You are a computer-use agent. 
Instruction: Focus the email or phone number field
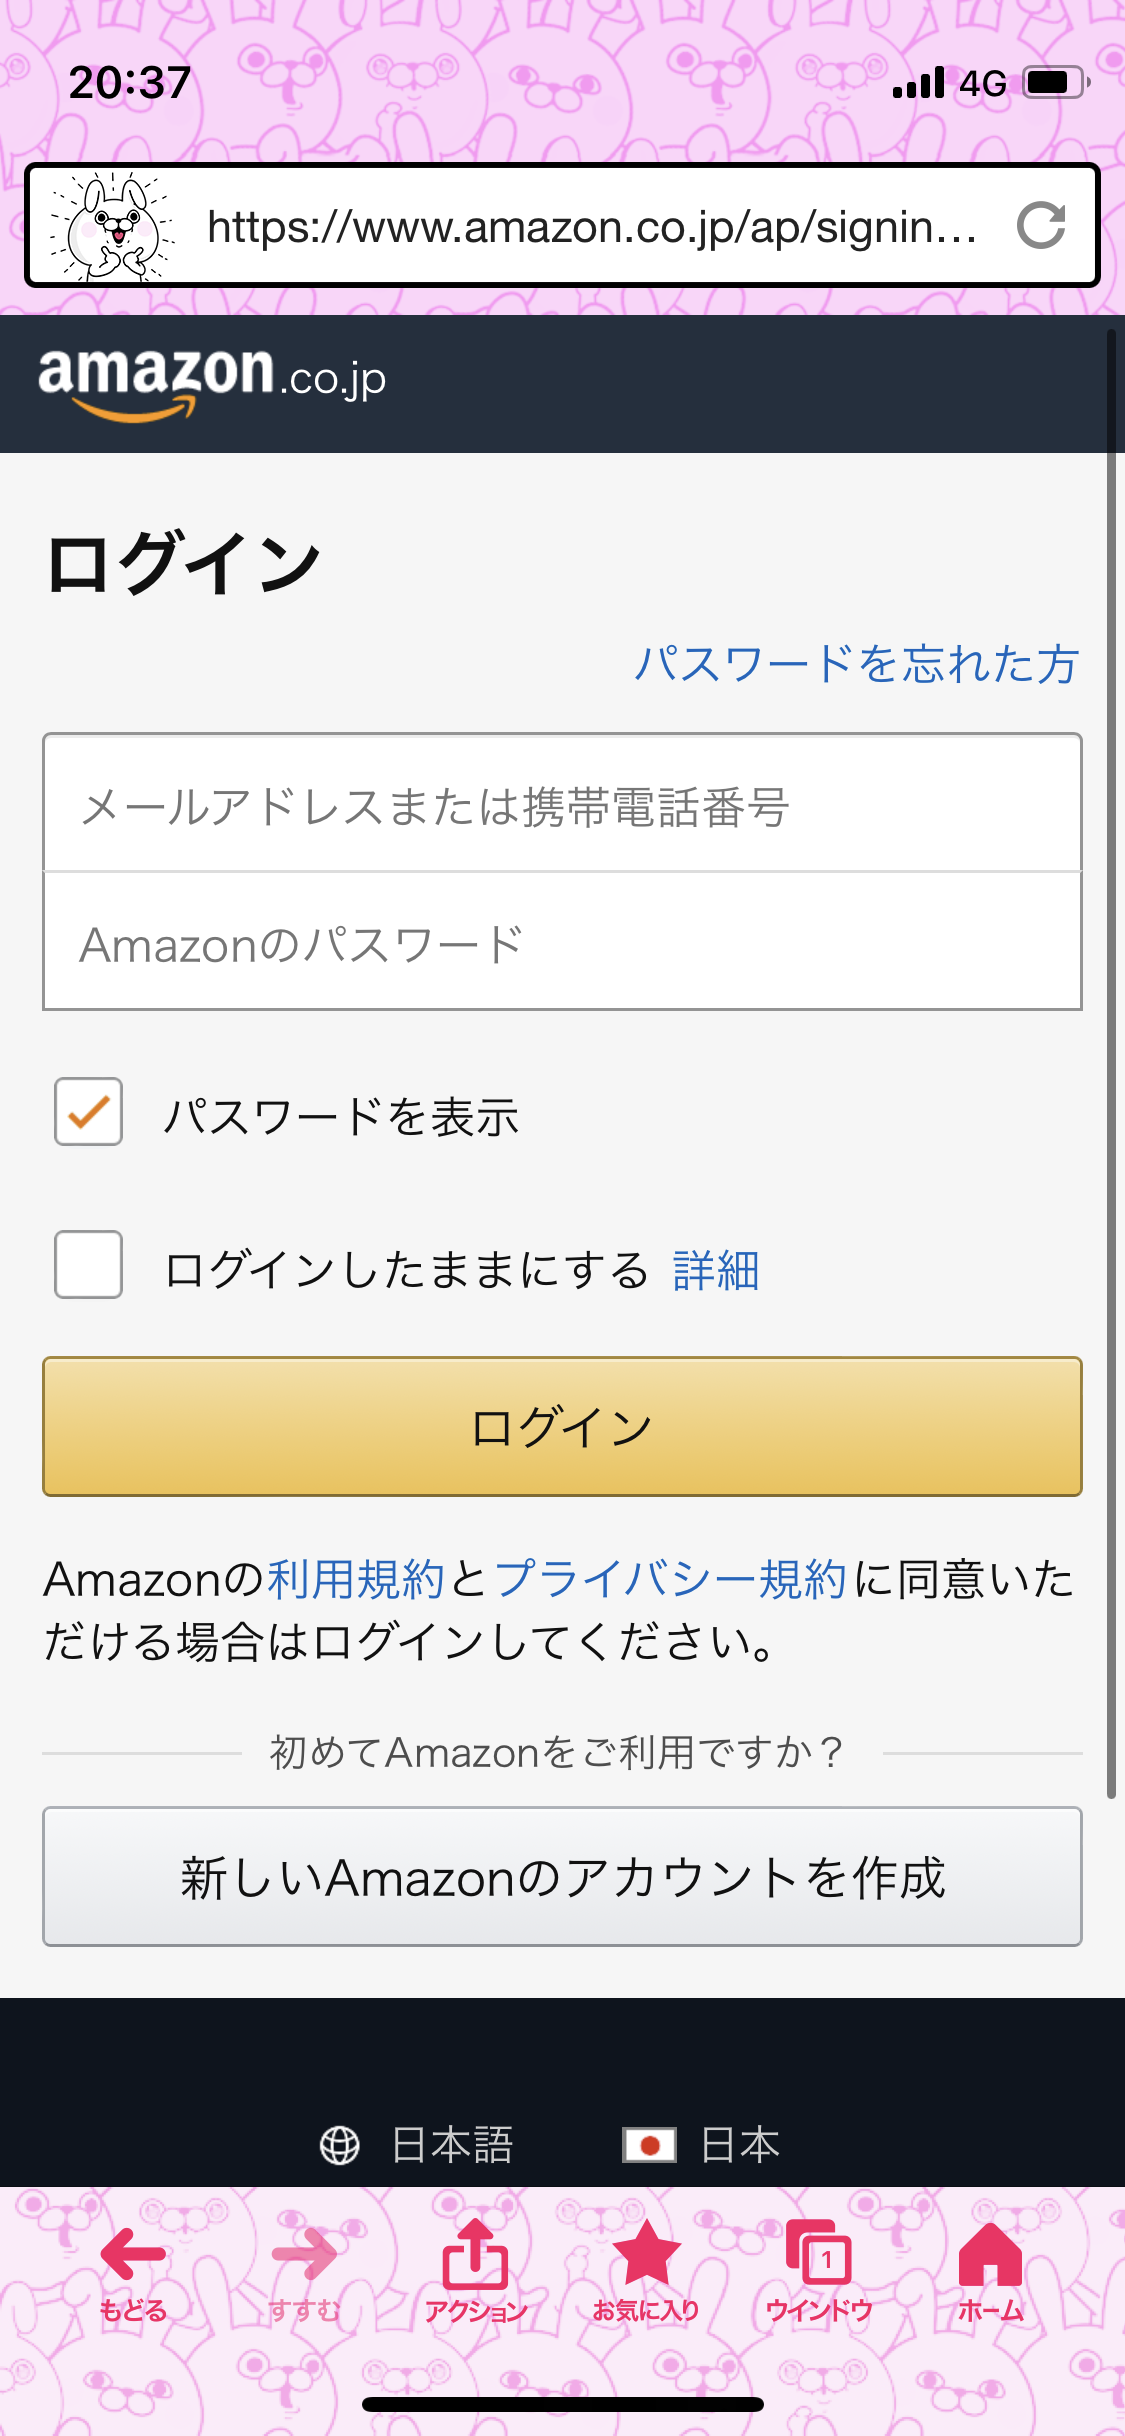point(562,805)
